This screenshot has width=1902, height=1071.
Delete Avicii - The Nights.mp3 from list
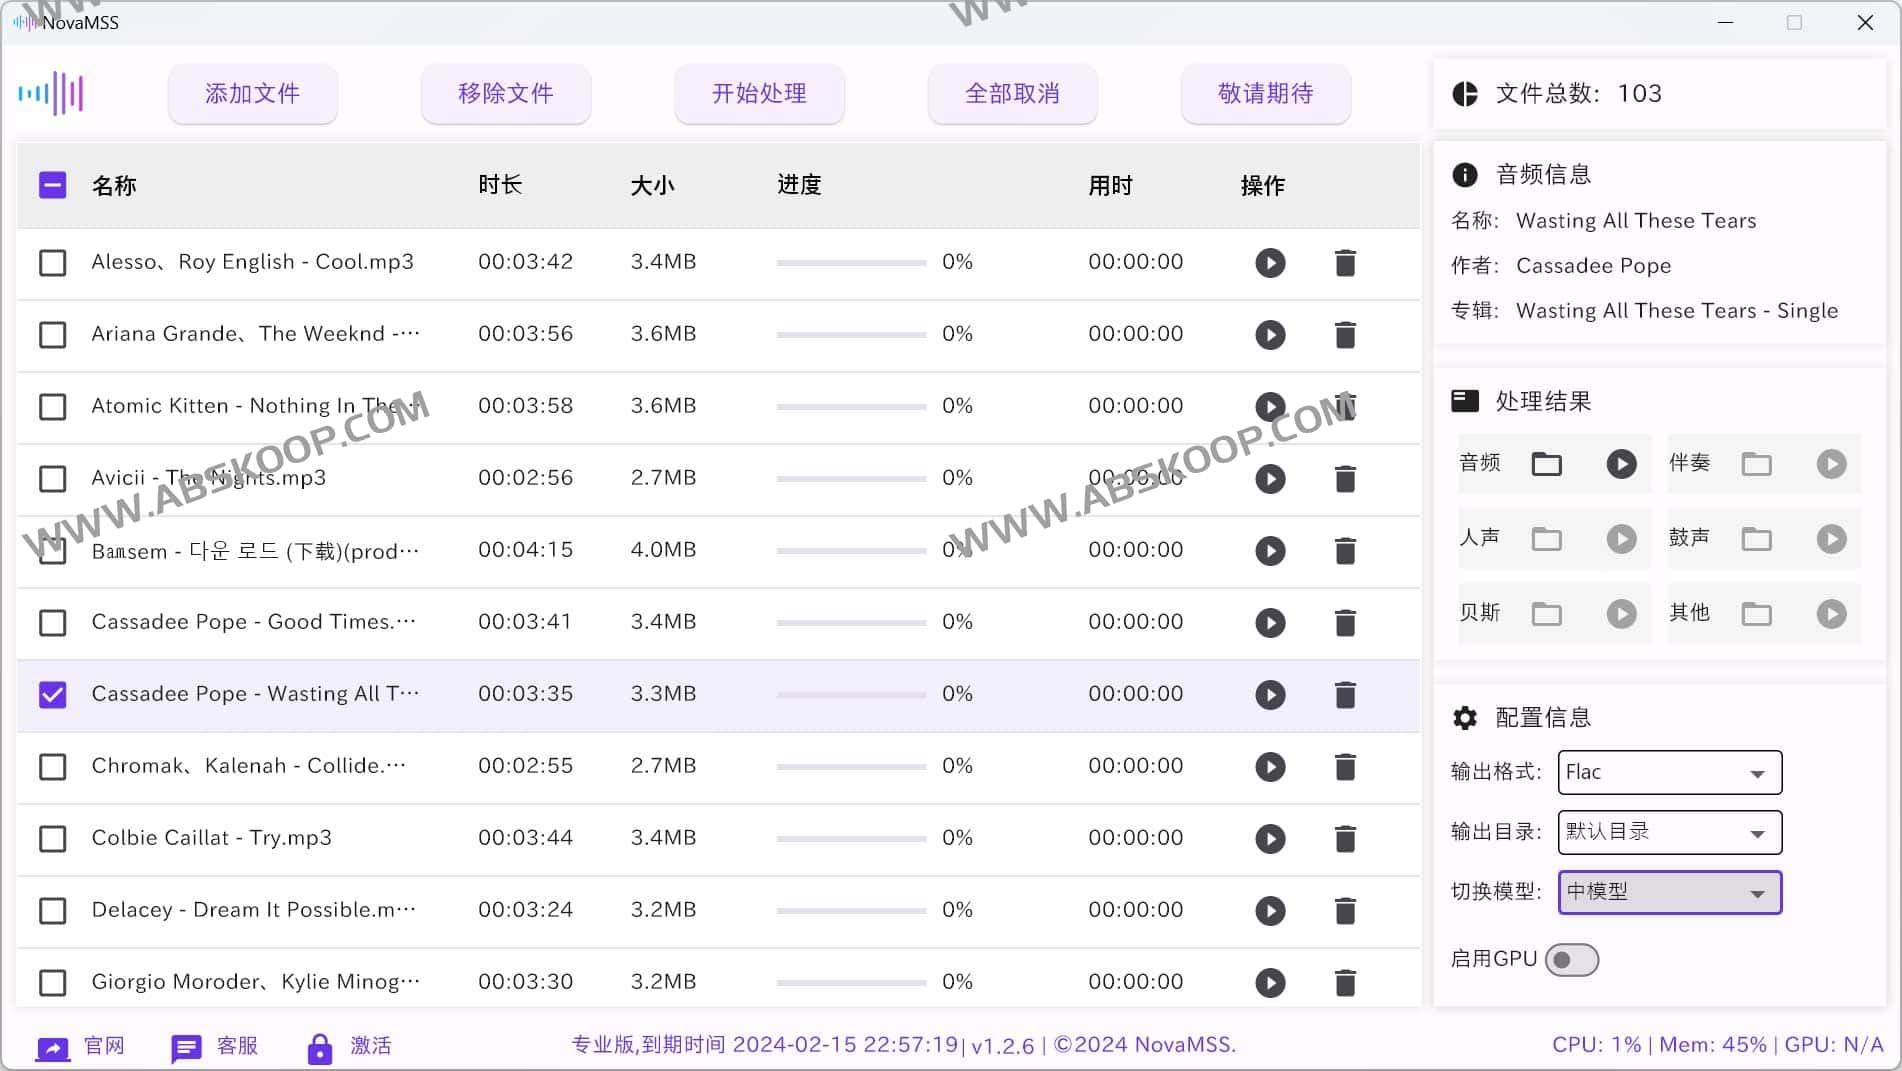pyautogui.click(x=1345, y=479)
